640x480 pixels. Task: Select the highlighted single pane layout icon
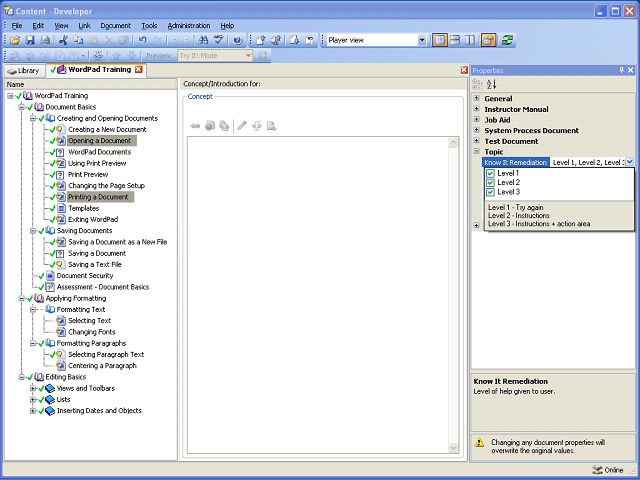(440, 40)
